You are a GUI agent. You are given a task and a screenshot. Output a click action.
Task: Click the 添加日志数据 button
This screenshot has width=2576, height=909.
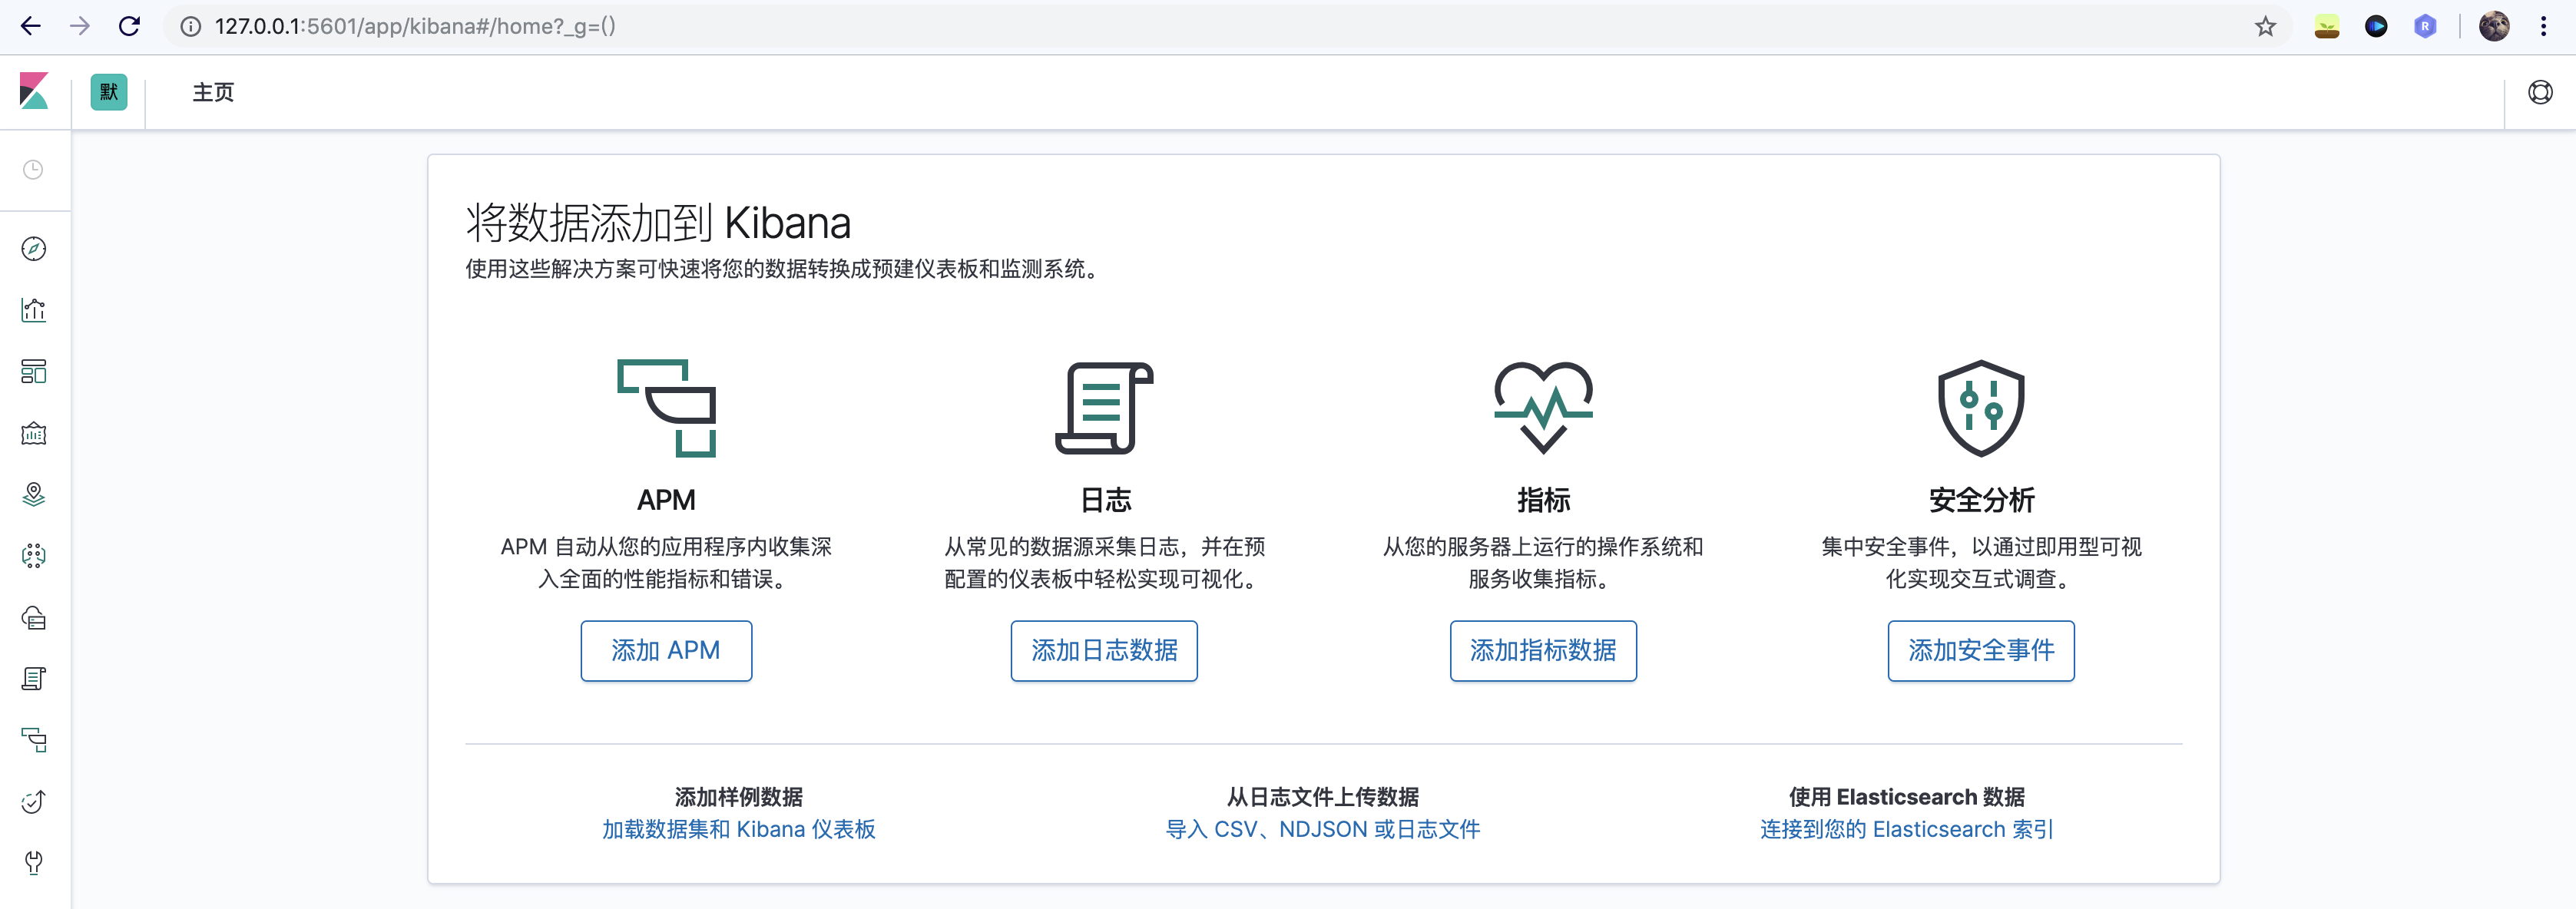[x=1104, y=651]
